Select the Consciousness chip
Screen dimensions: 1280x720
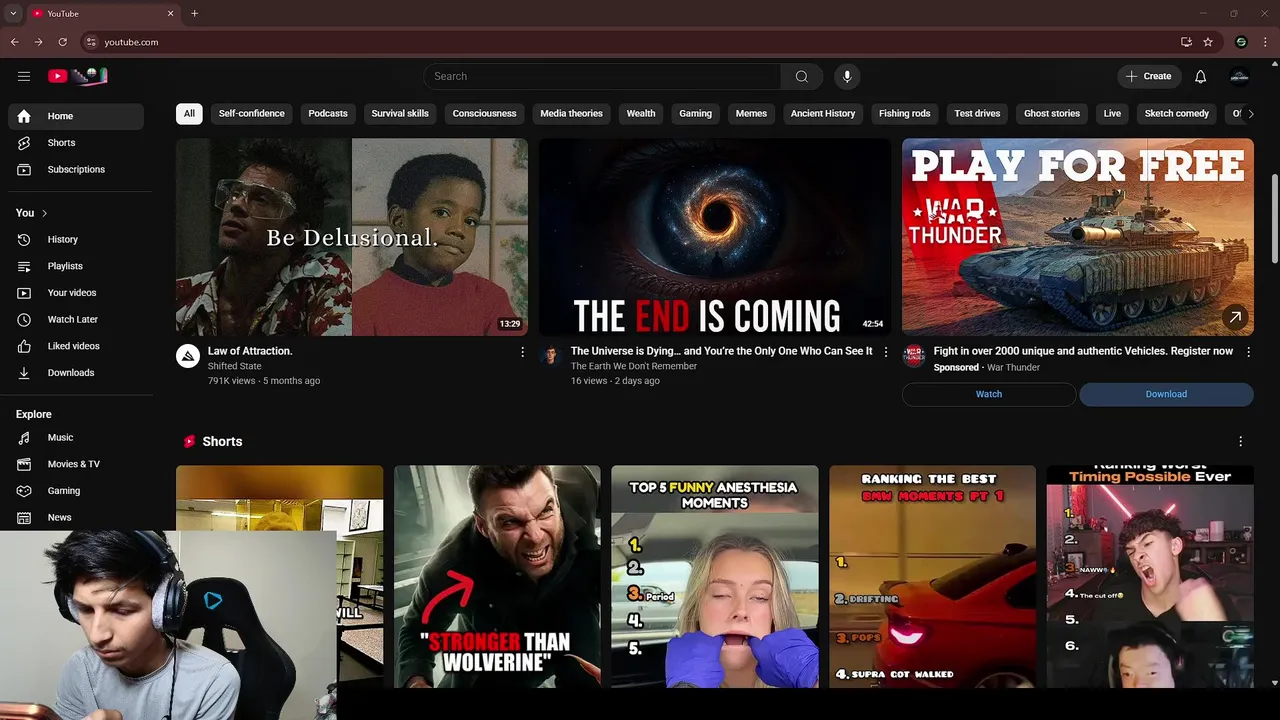click(484, 113)
